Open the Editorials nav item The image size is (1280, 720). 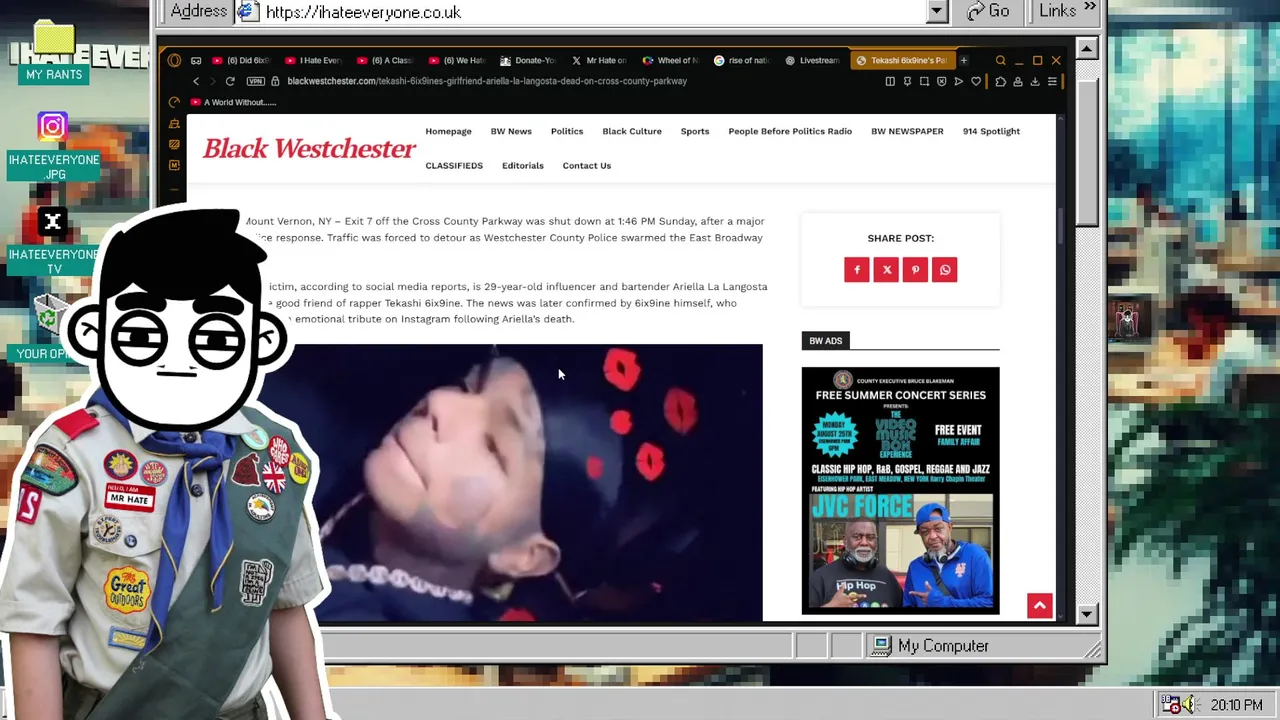[523, 166]
